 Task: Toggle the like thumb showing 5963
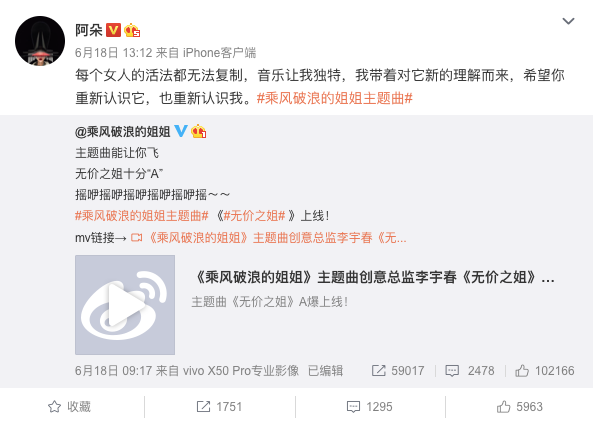[x=520, y=407]
